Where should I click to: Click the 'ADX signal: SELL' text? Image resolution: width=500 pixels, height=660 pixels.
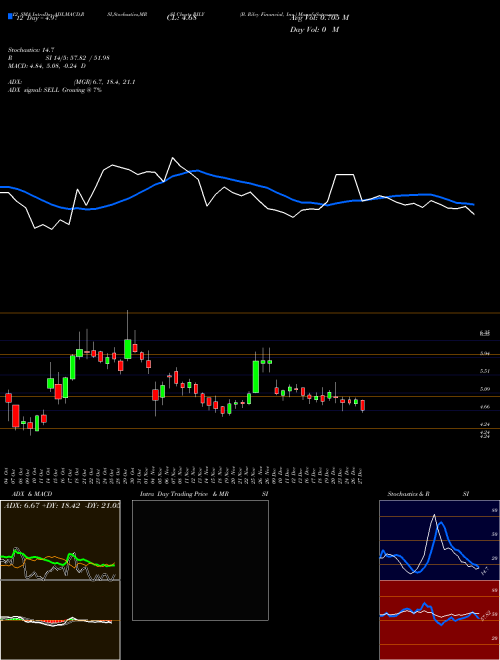[x=34, y=90]
